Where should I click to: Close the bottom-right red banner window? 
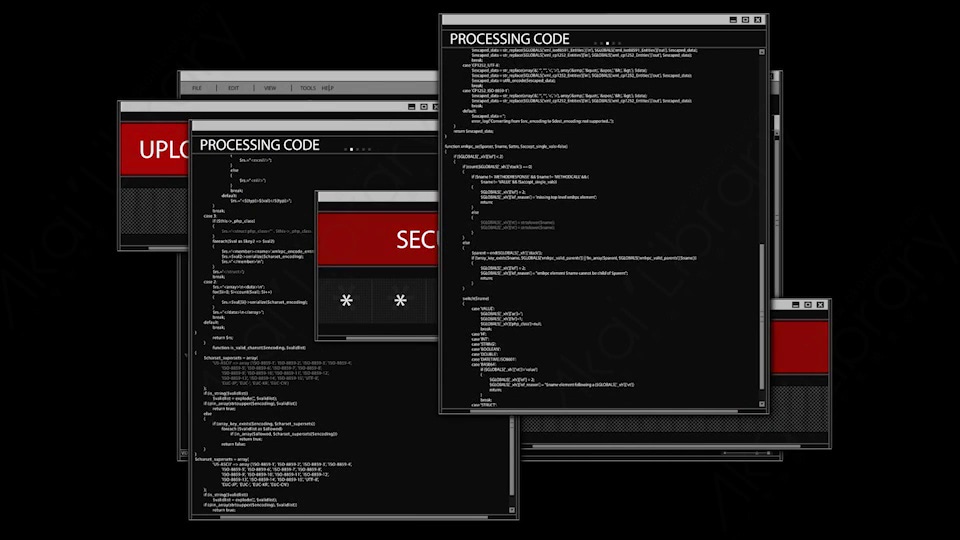pyautogui.click(x=820, y=304)
